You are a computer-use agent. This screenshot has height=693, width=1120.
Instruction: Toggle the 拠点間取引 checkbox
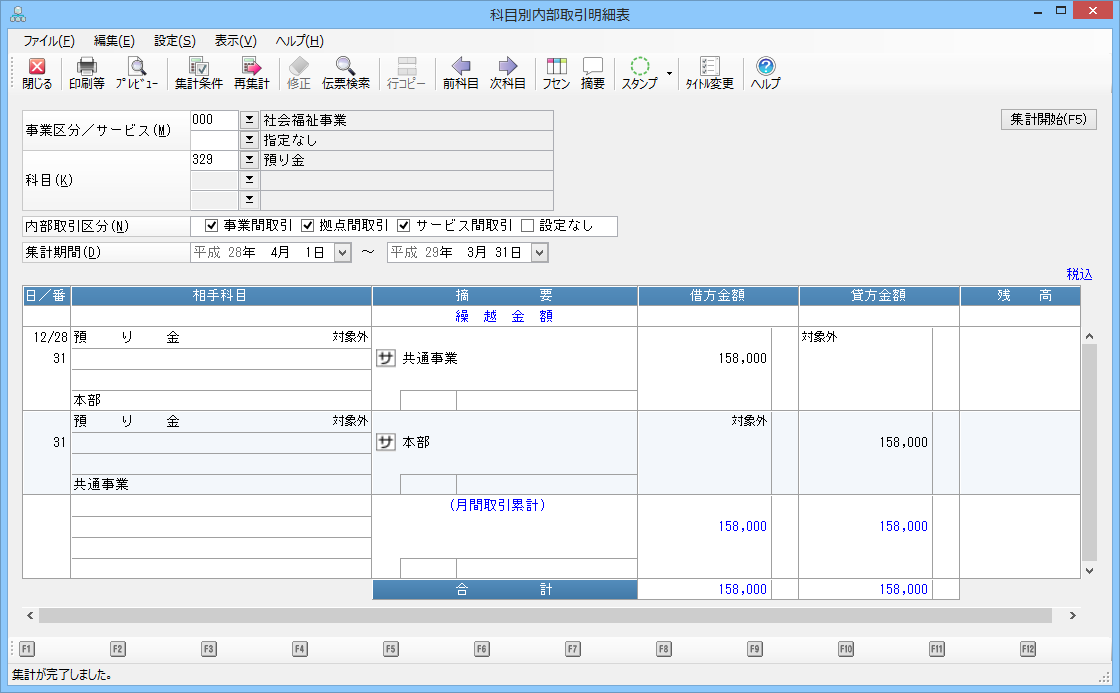(308, 225)
